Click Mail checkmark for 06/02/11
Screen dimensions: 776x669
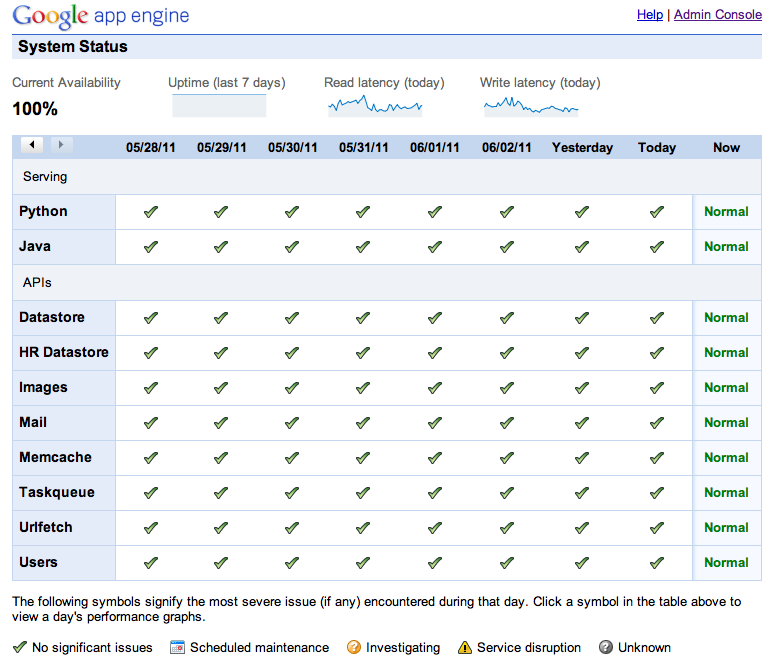coord(507,423)
